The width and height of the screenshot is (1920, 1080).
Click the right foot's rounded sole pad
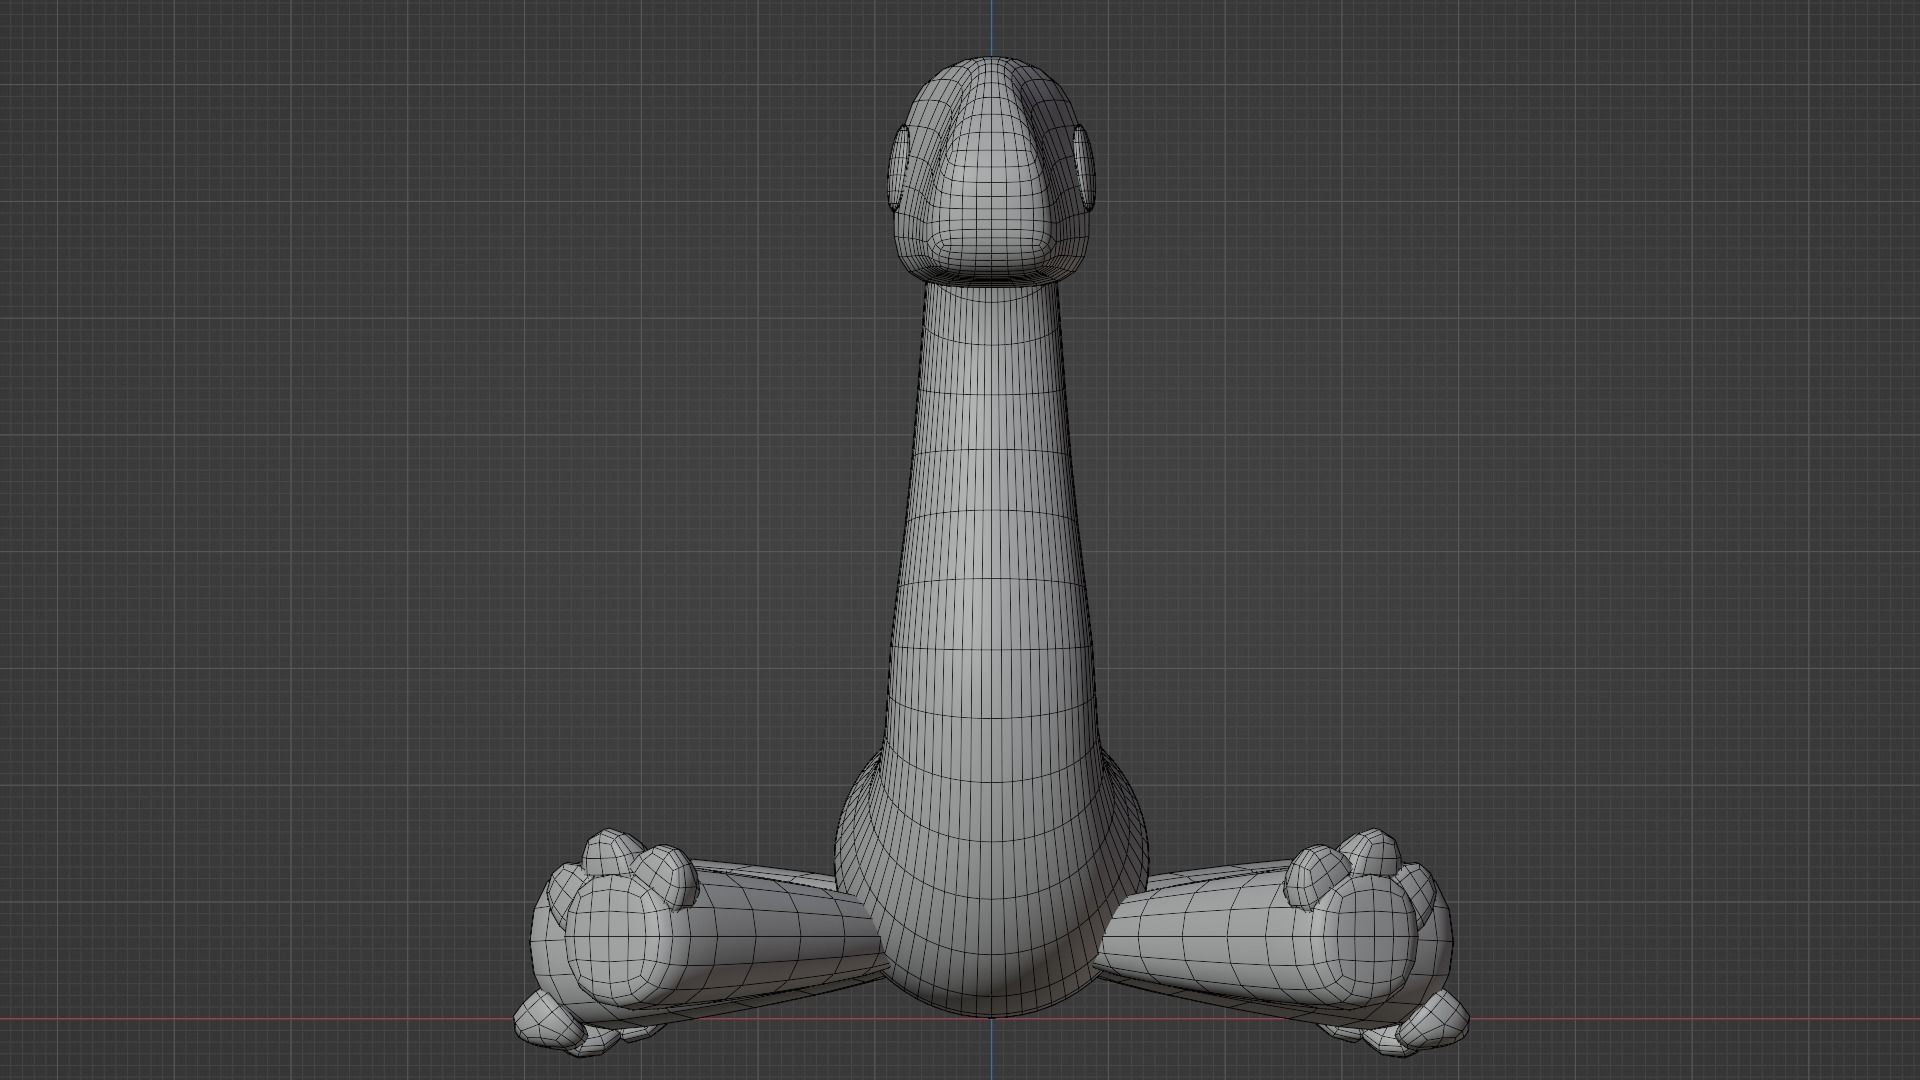coord(1365,940)
